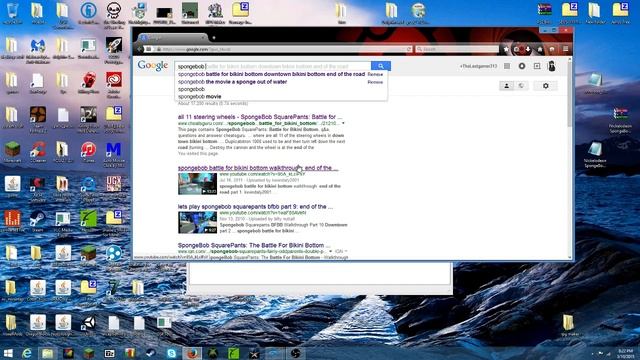Open VLC Media Player desktop shortcut
The image size is (640, 360).
click(63, 222)
